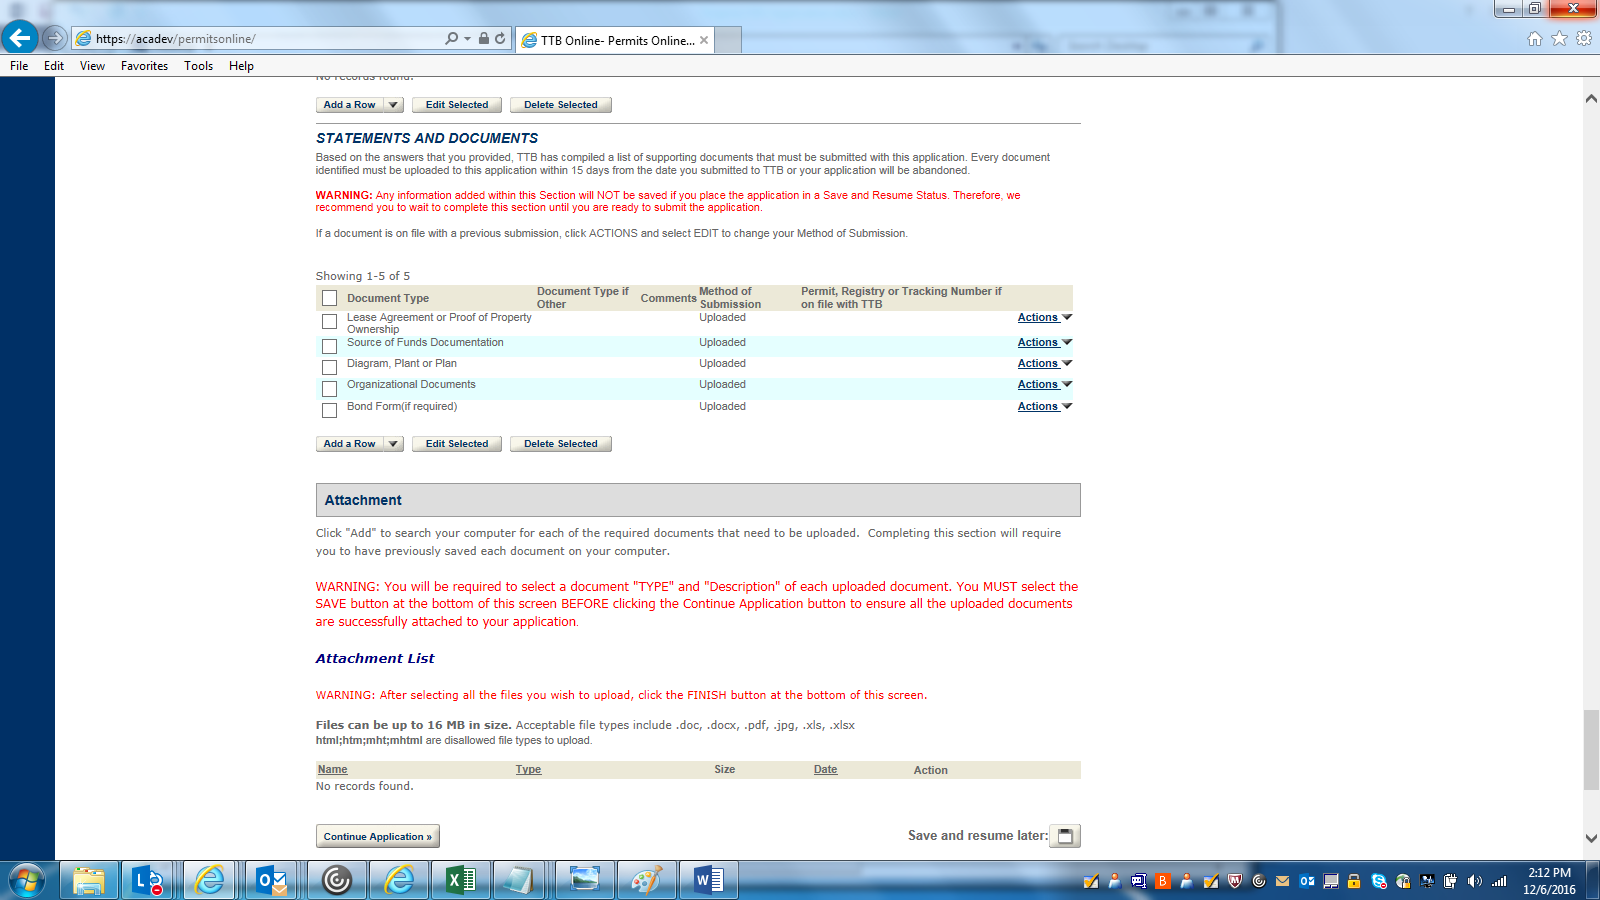This screenshot has height=900, width=1600.
Task: Click the Save and resume later disk icon
Action: pyautogui.click(x=1065, y=836)
